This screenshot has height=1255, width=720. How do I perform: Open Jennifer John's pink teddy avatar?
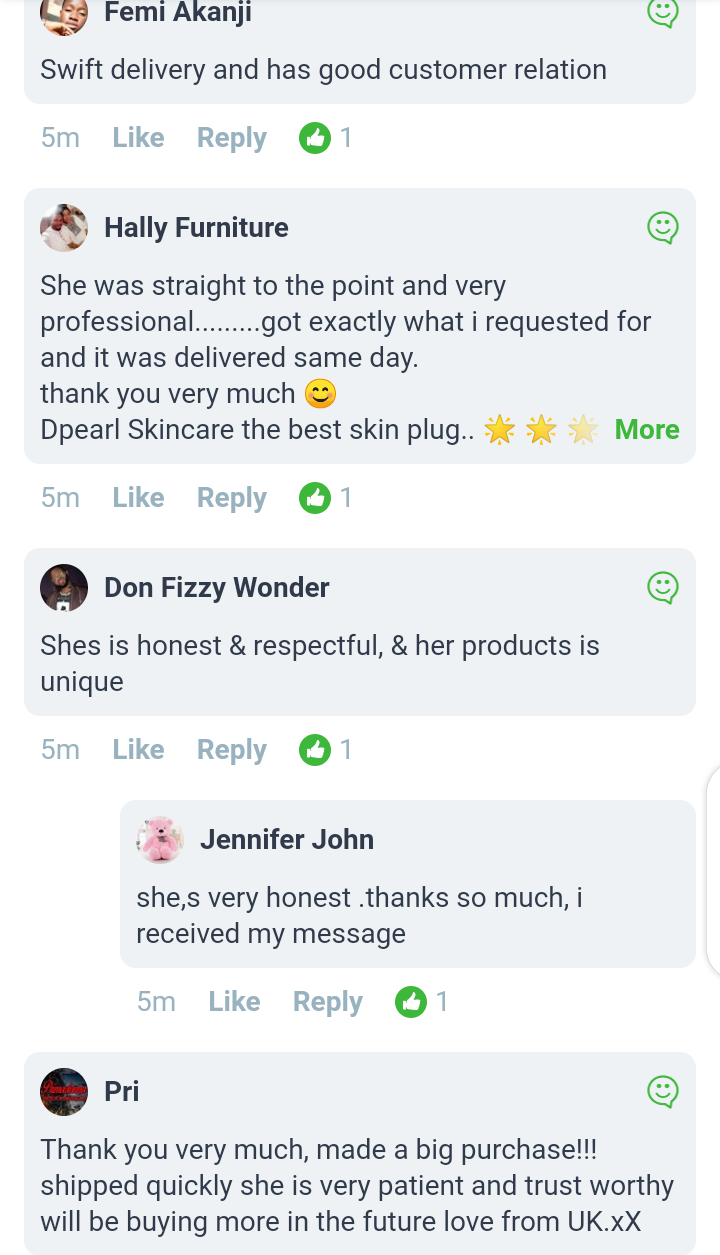coord(160,839)
